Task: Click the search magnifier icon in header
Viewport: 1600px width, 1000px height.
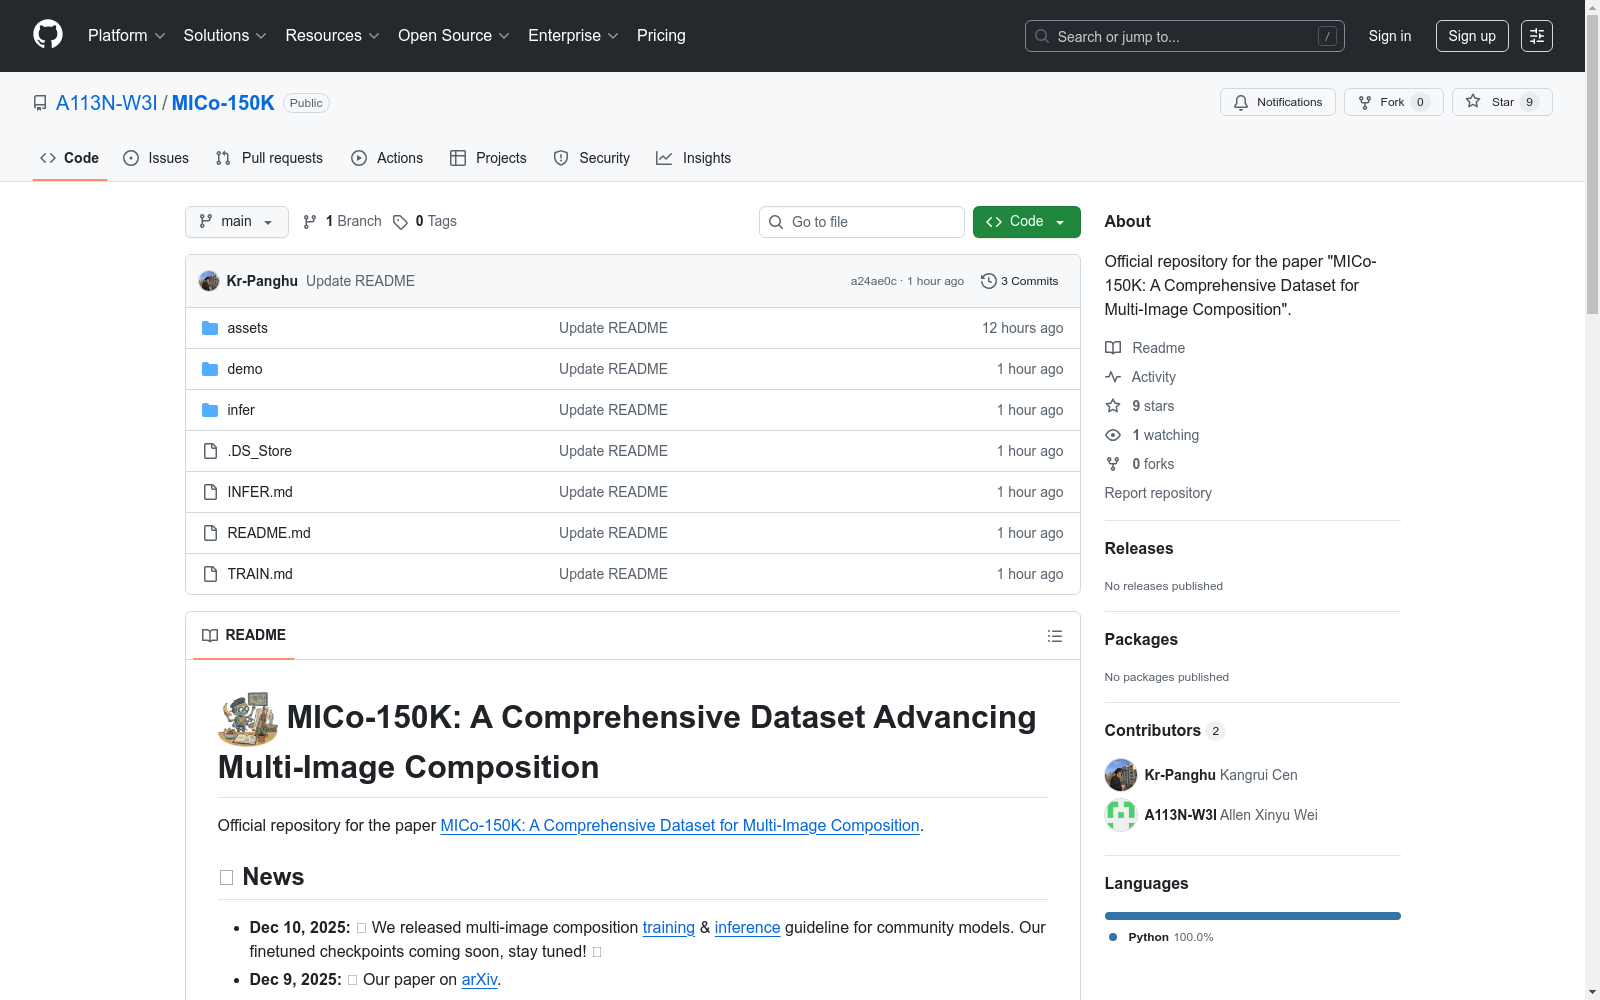Action: click(1042, 36)
